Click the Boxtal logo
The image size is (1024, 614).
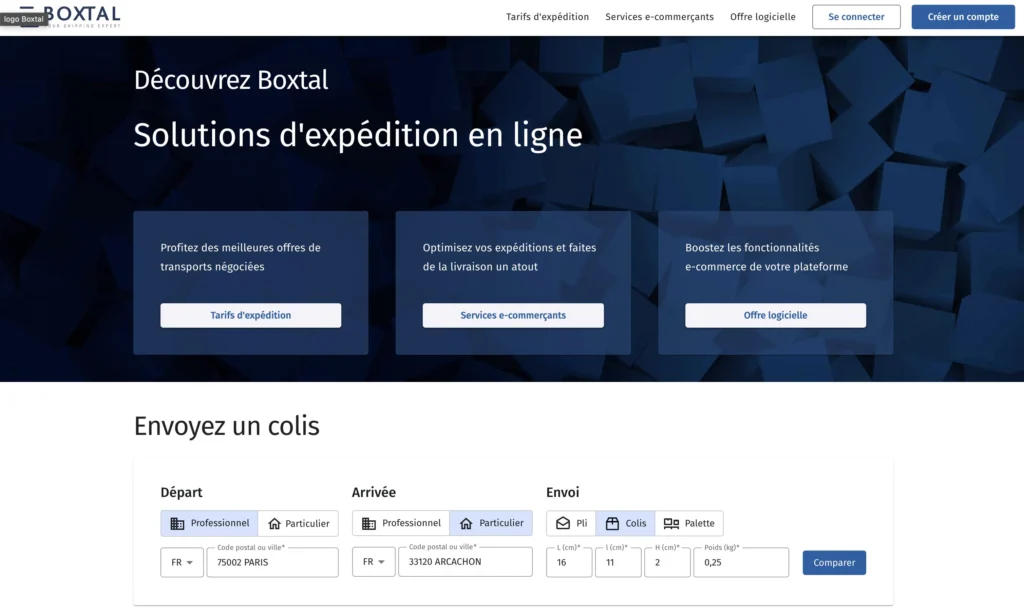click(70, 16)
